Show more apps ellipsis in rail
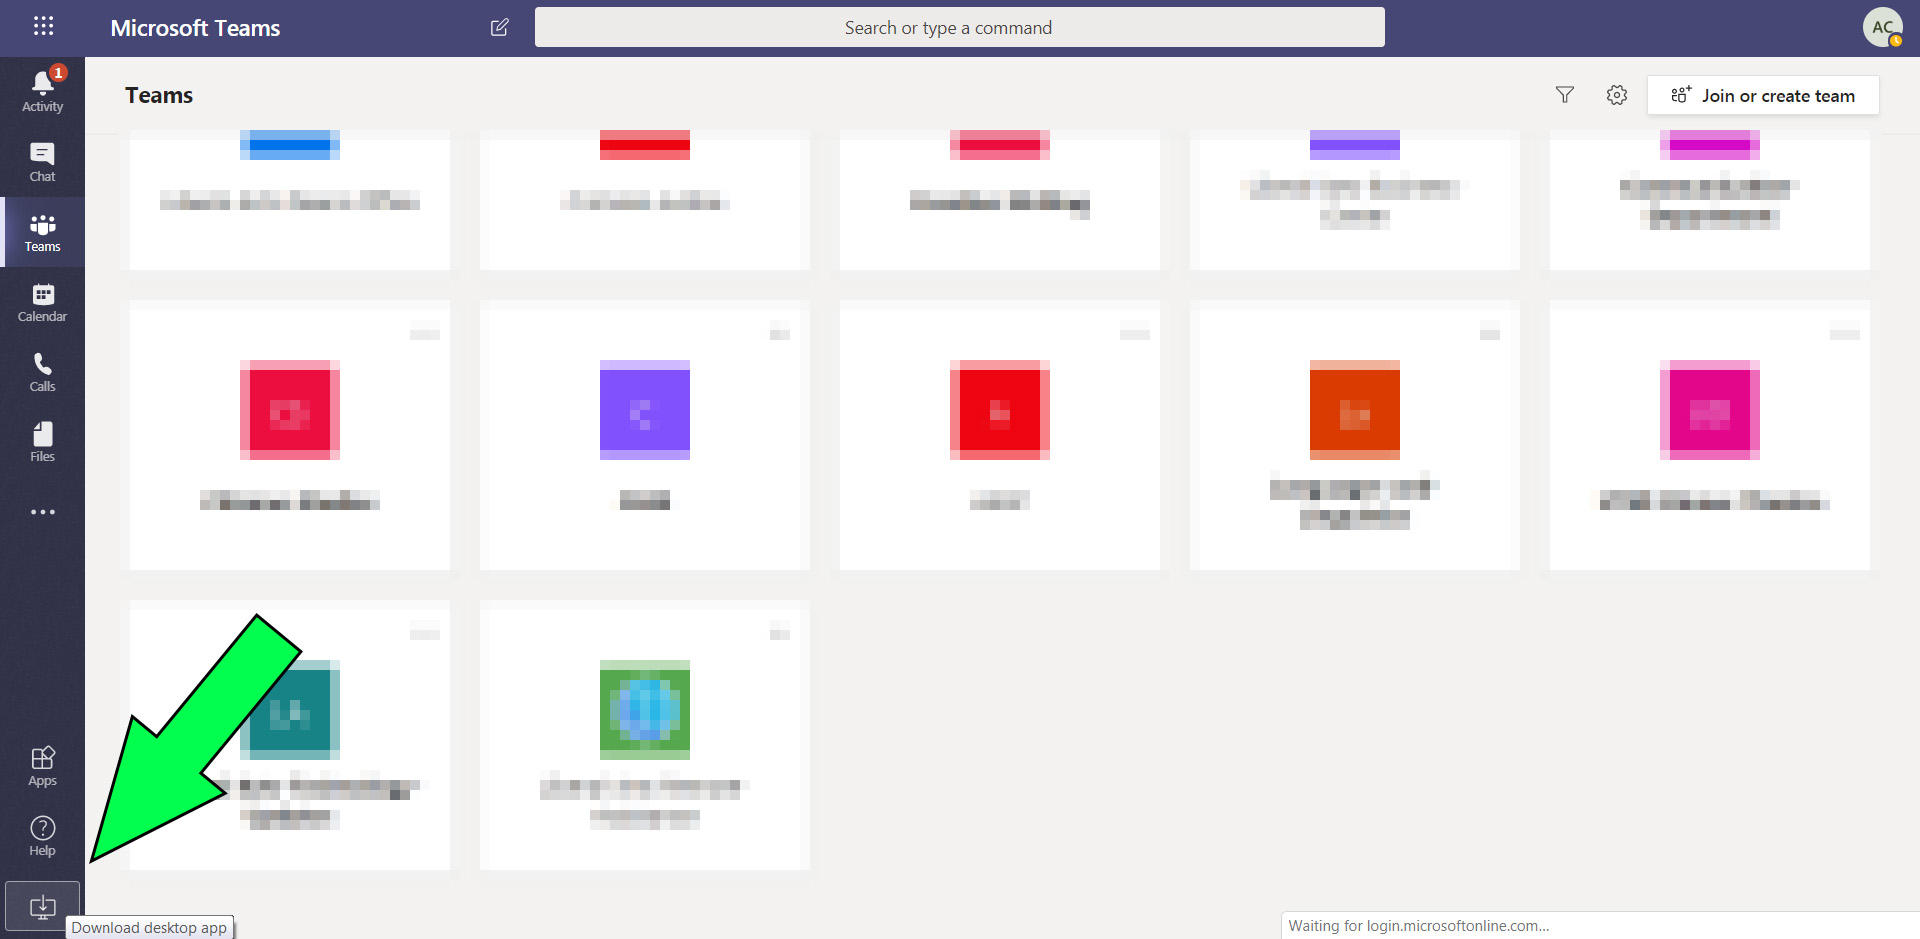The image size is (1920, 939). point(42,512)
